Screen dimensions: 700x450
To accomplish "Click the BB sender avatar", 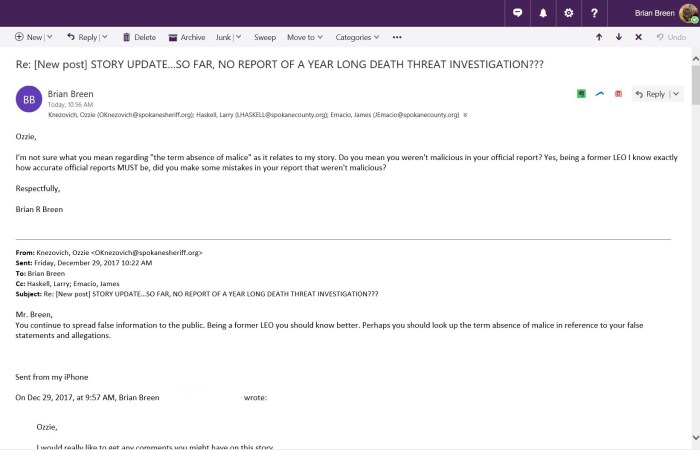I will pos(29,99).
